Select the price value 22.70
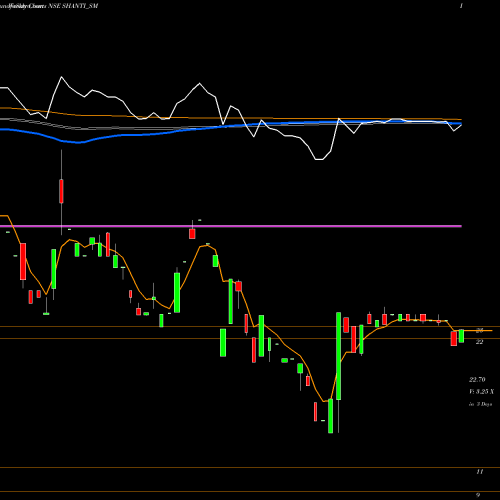The height and width of the screenshot is (500, 500). (x=477, y=380)
